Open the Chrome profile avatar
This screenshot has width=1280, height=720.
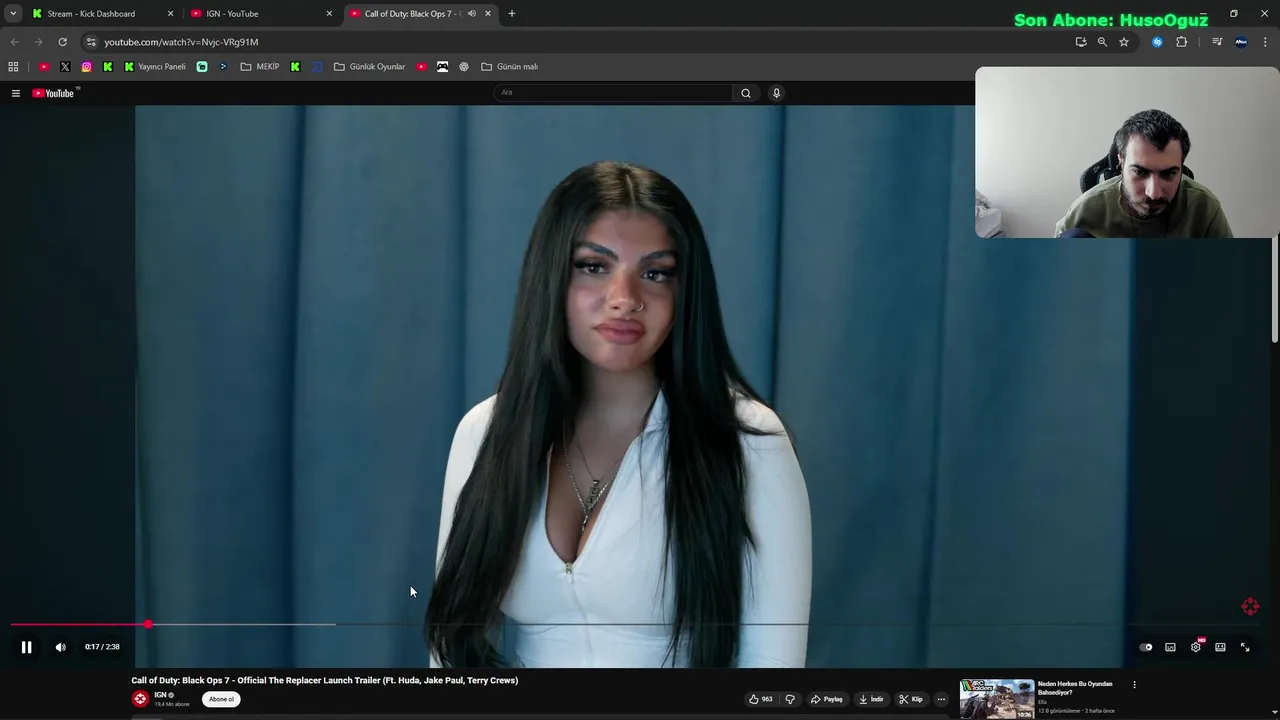1241,42
